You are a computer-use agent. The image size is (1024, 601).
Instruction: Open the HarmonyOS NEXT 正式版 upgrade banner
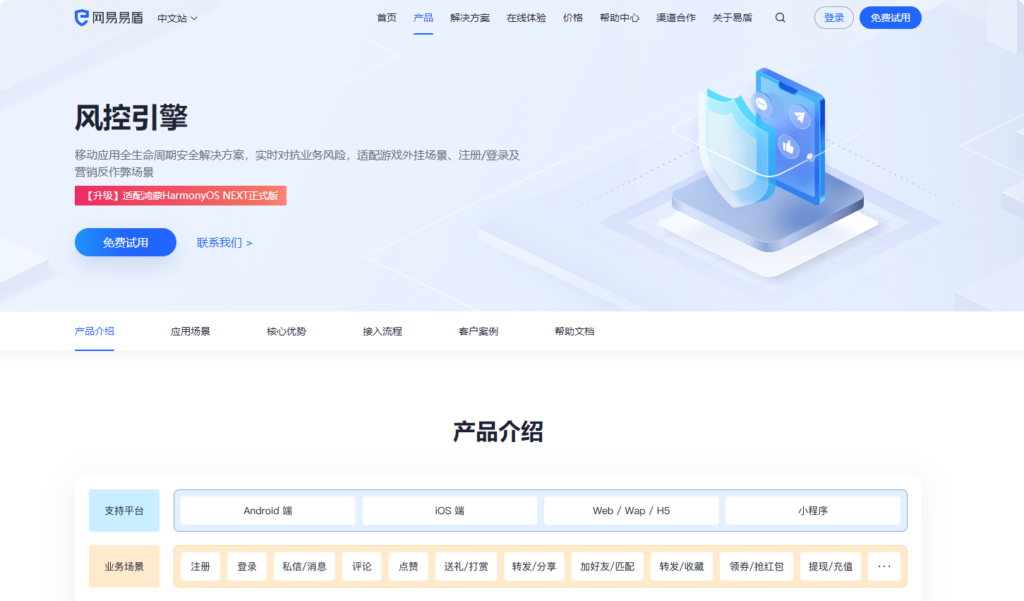pos(180,195)
